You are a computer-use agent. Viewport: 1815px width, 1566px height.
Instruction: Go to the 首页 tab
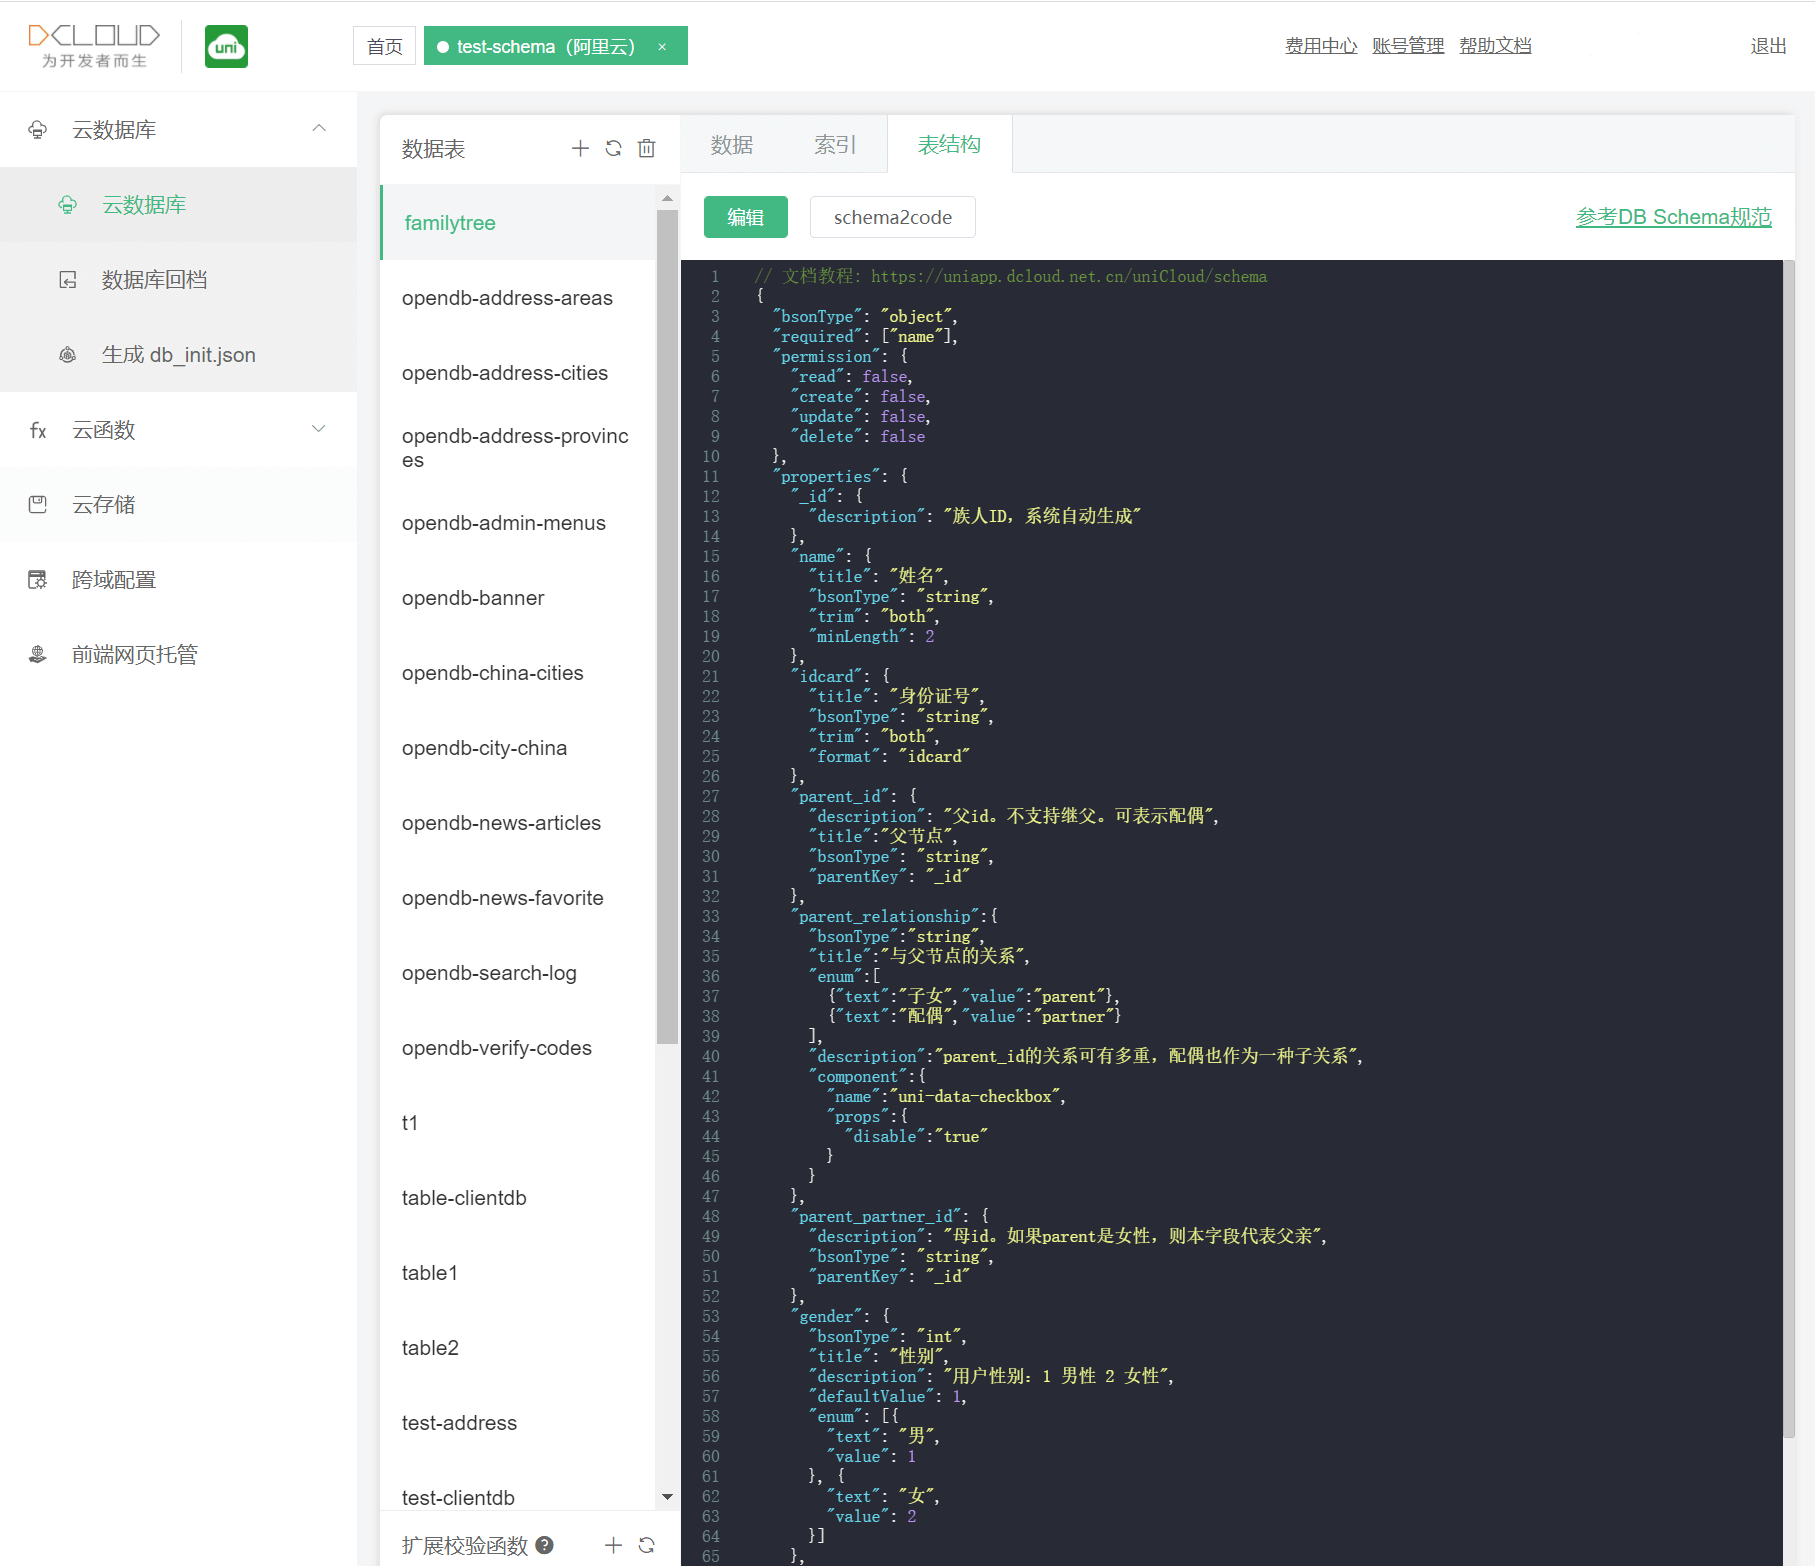(384, 46)
